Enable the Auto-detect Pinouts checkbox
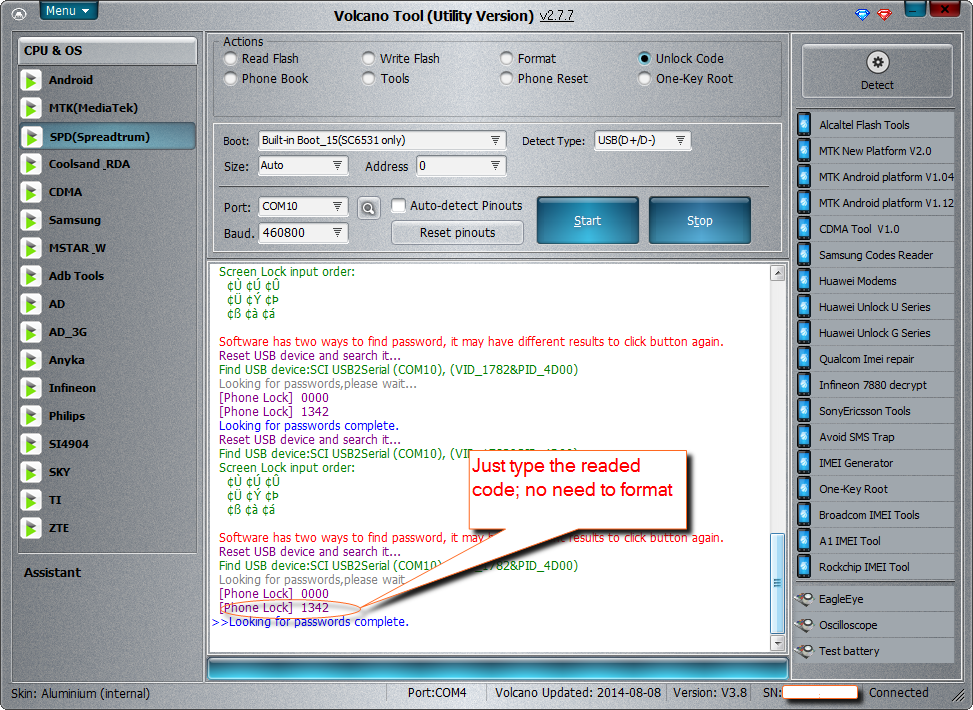This screenshot has width=973, height=710. [x=398, y=205]
